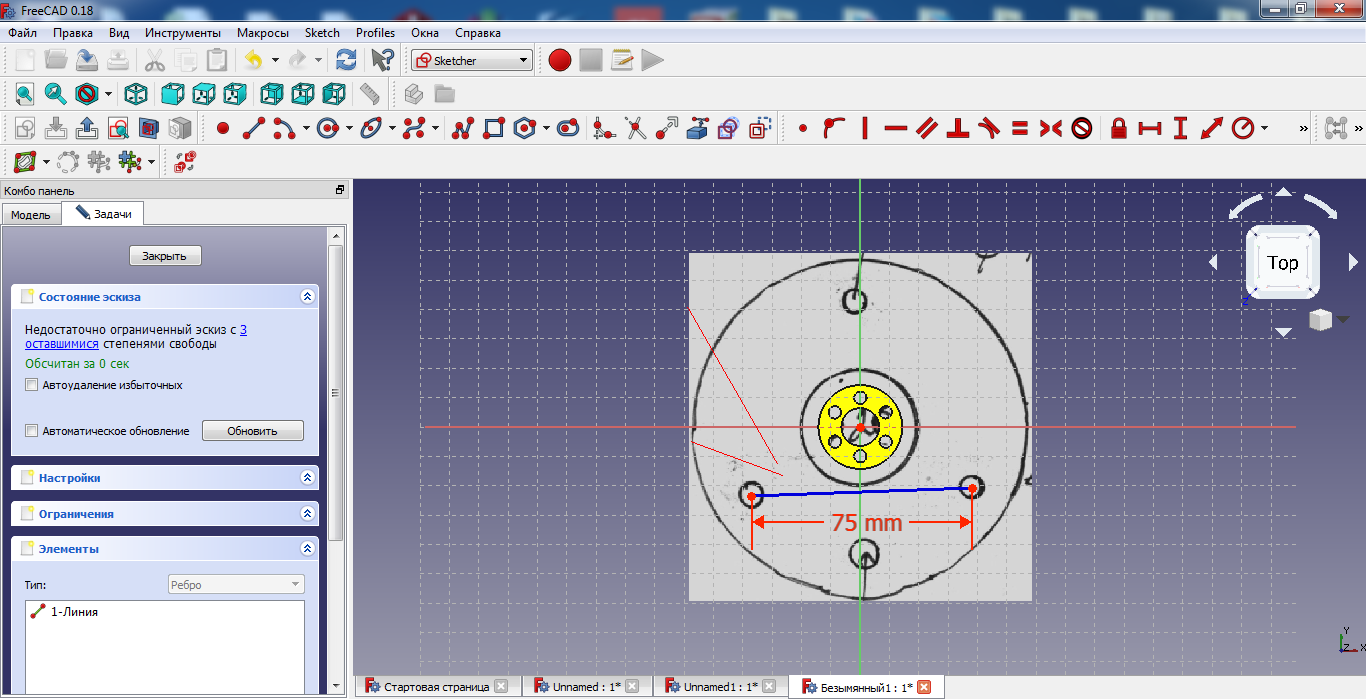
Task: Collapse the Состояние эскиза section
Action: coord(307,297)
